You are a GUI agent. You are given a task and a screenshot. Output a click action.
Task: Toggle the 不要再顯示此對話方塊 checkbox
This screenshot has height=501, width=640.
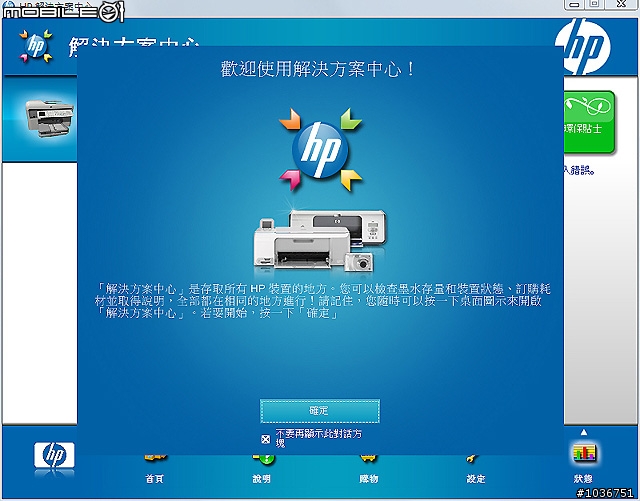click(x=265, y=439)
